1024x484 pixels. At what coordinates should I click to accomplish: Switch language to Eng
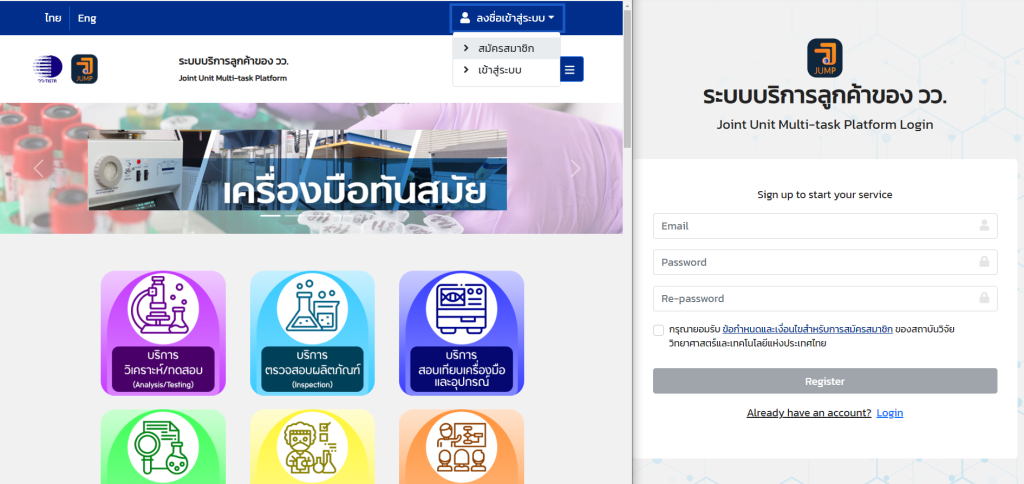tap(87, 18)
